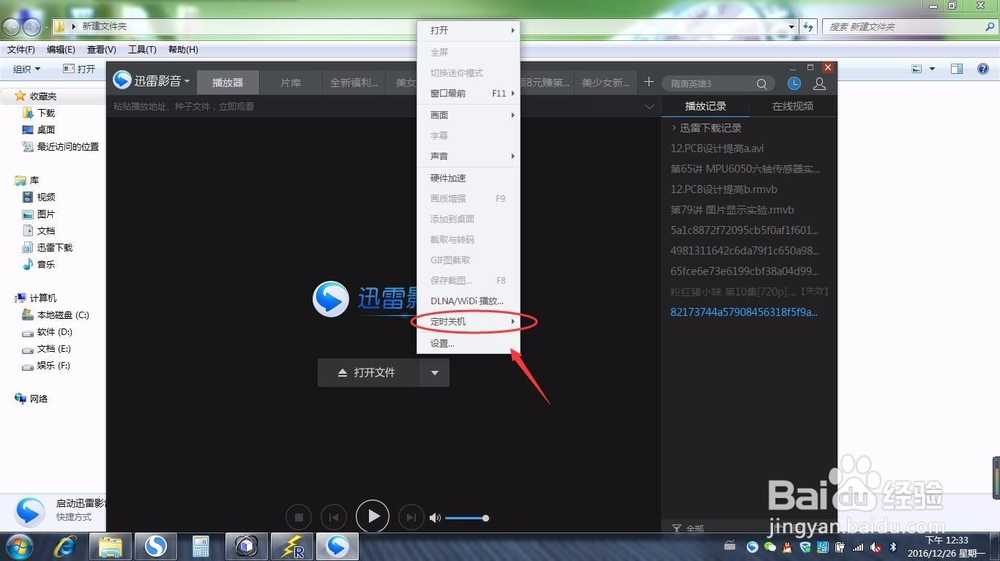Open 帮助(H) menu in Explorer window
The width and height of the screenshot is (1000, 561).
[183, 49]
